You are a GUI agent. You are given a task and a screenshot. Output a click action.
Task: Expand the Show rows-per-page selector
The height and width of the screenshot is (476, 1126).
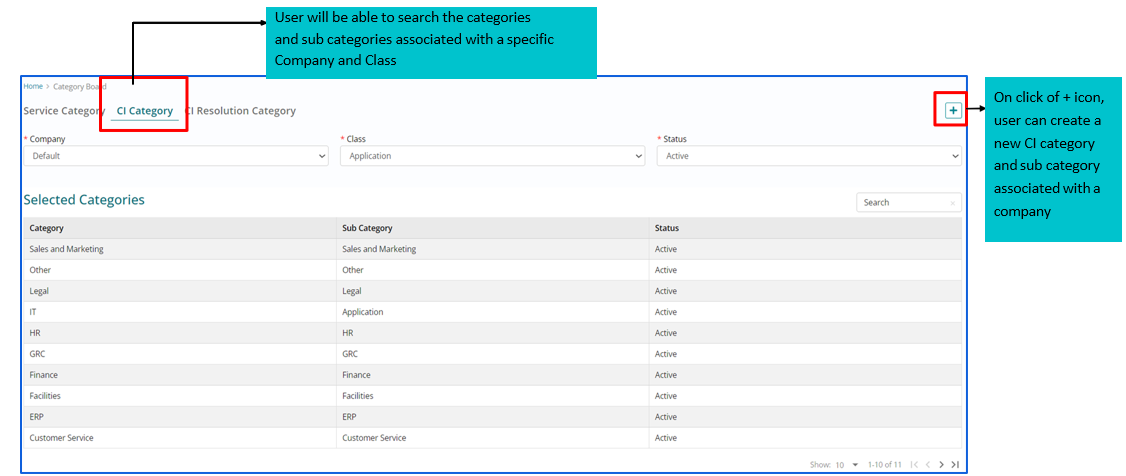(855, 464)
